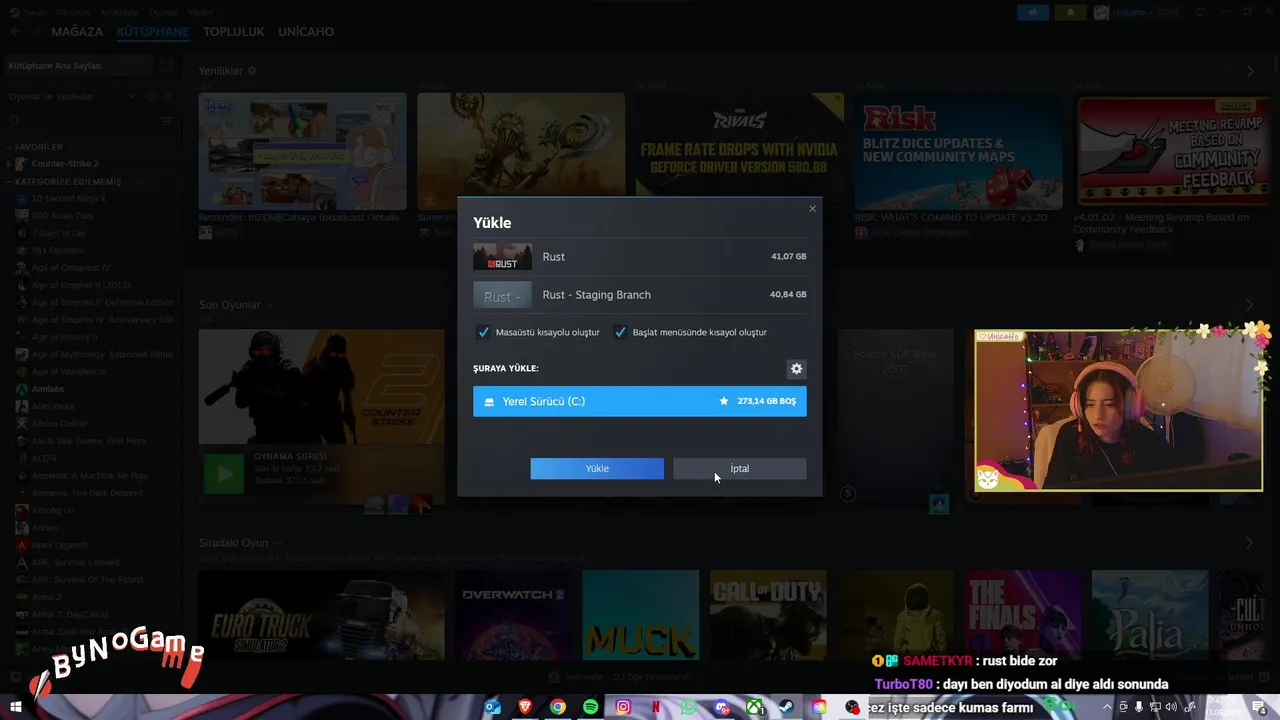Open the UNİCAHO profile tab
Viewport: 1280px width, 720px height.
306,32
